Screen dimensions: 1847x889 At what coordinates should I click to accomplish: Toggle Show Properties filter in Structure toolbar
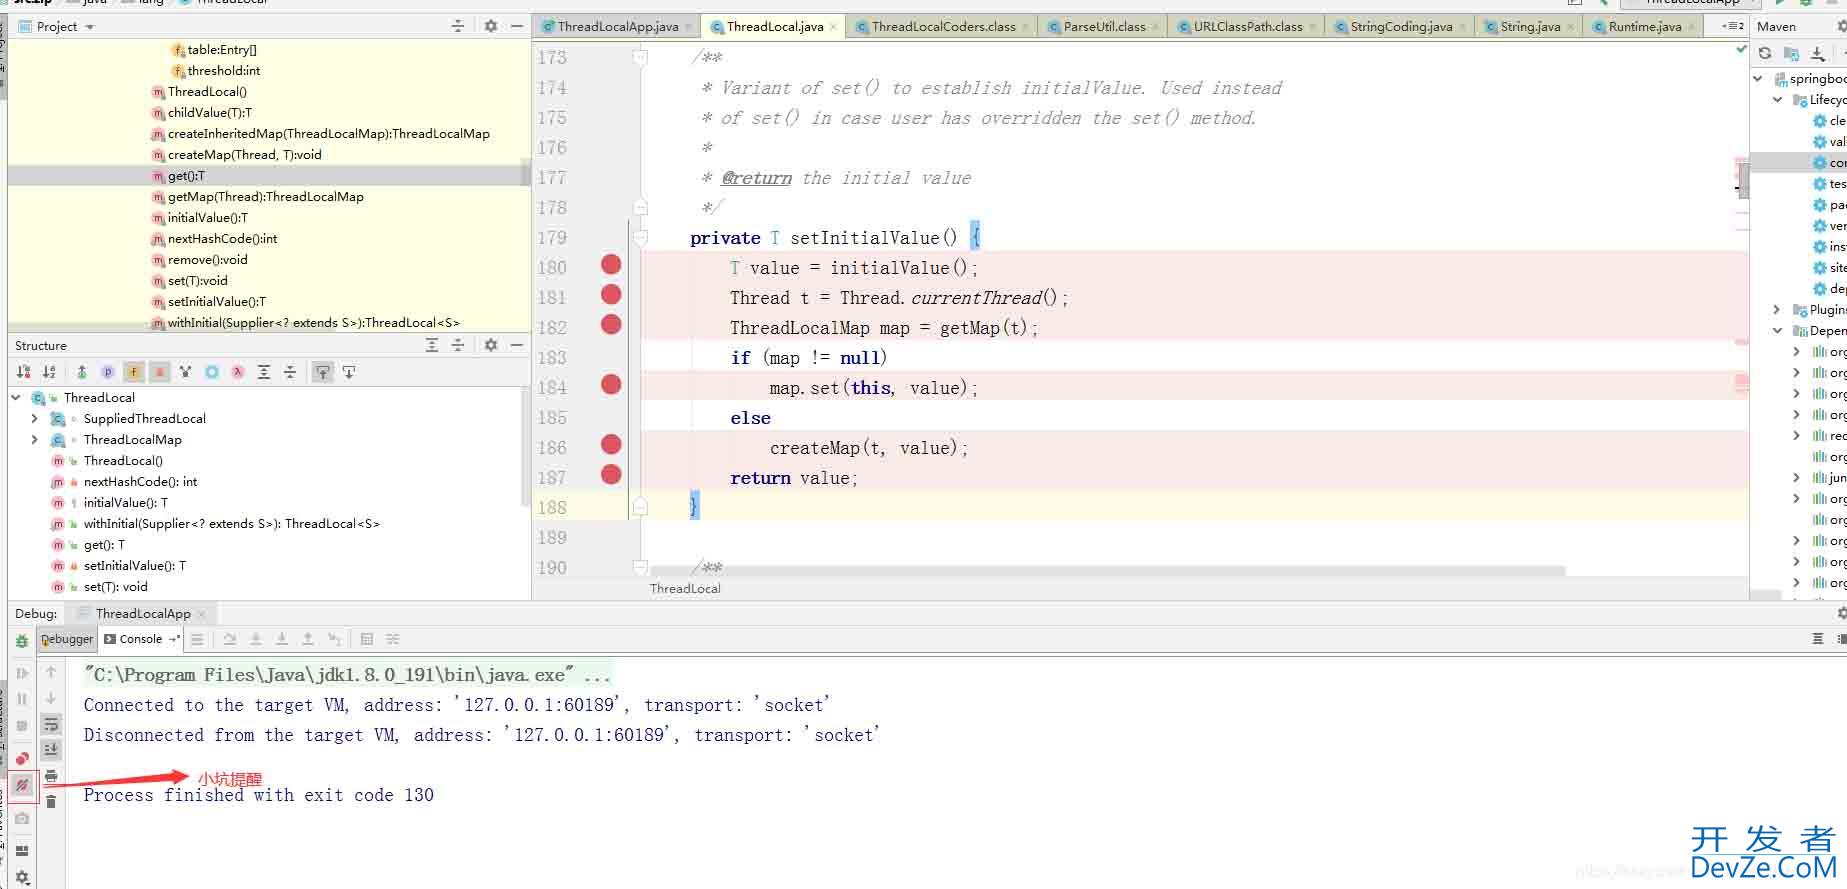[108, 372]
